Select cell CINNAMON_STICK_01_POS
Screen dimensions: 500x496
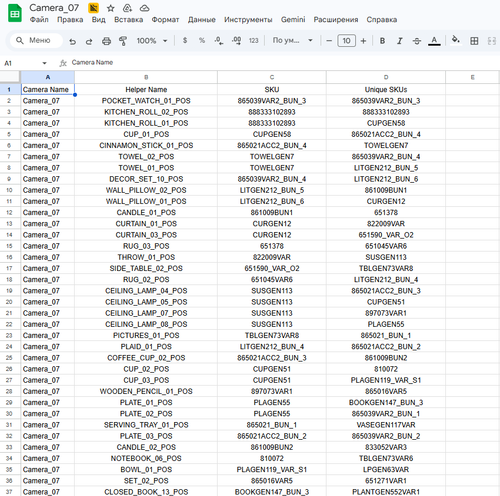(x=146, y=145)
